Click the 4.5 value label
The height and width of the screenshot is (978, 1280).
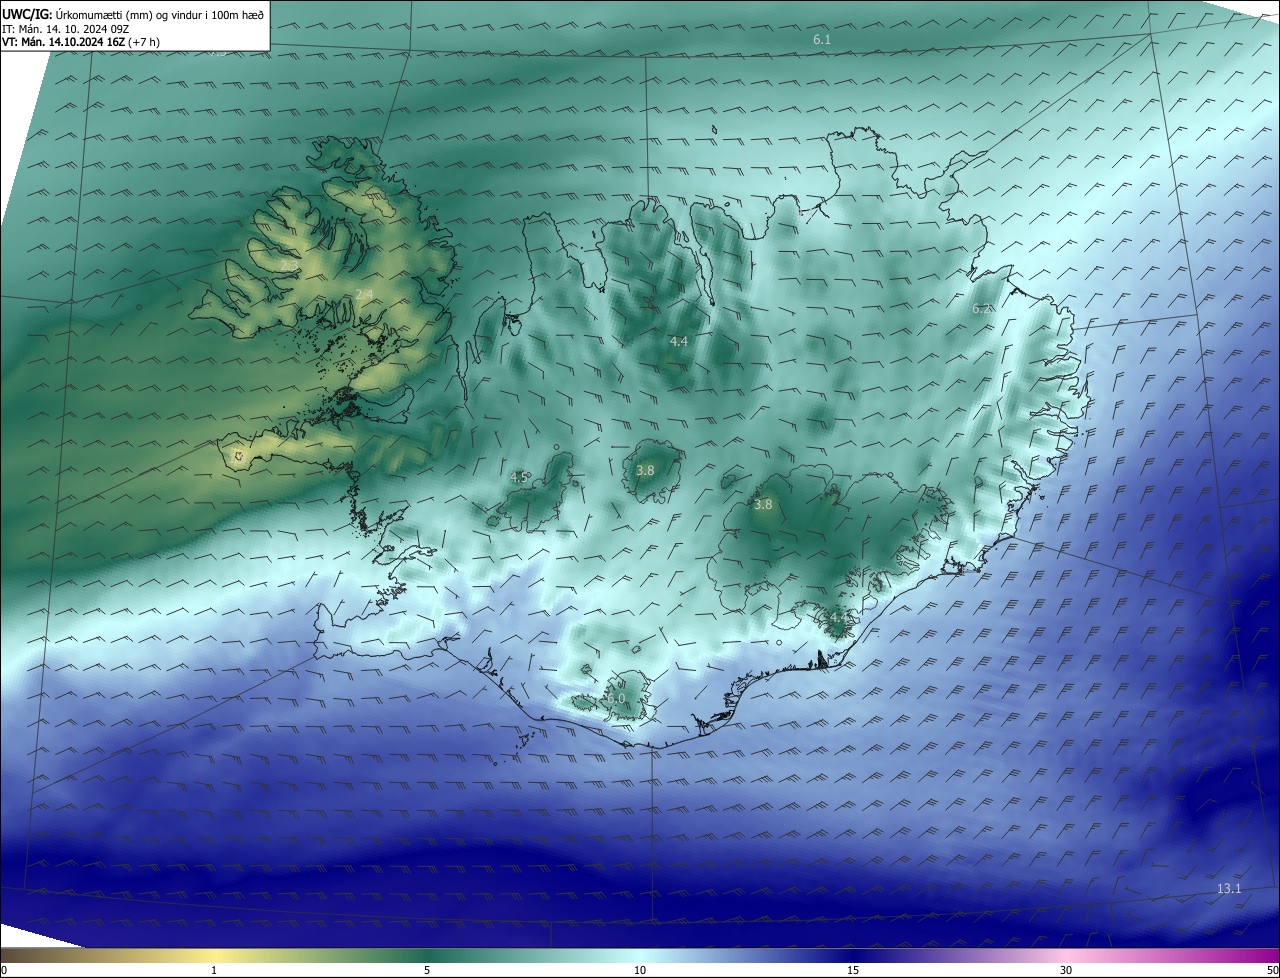519,477
